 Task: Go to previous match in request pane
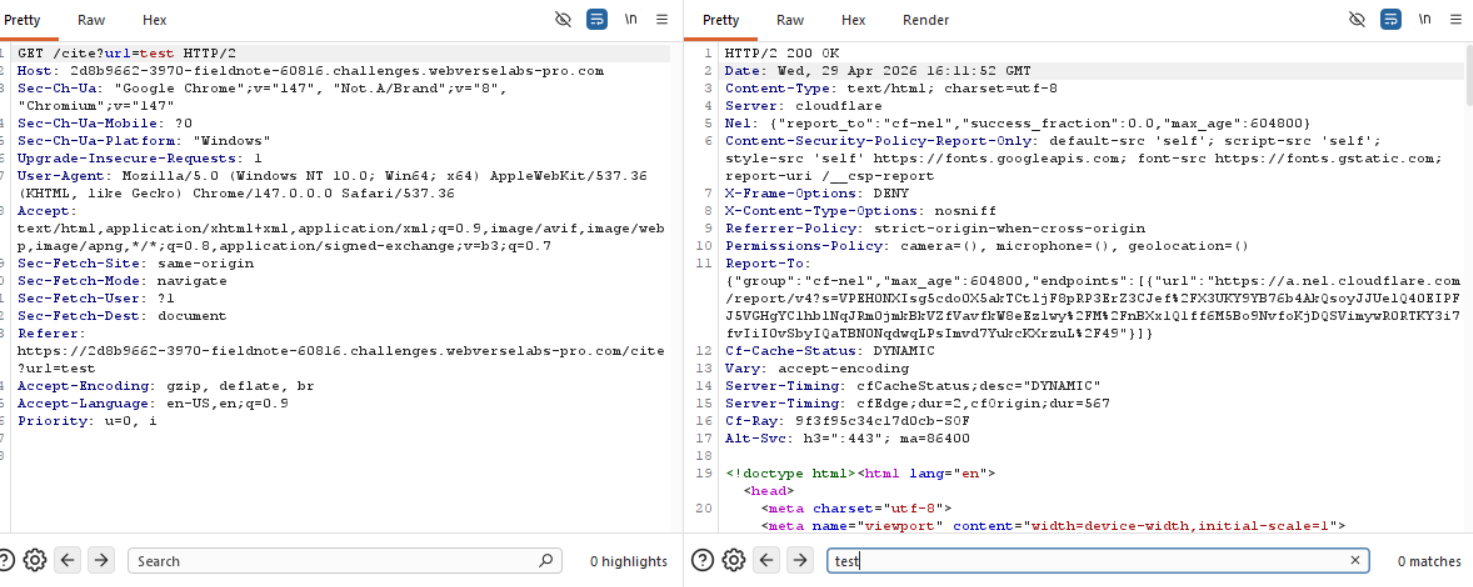(x=68, y=560)
